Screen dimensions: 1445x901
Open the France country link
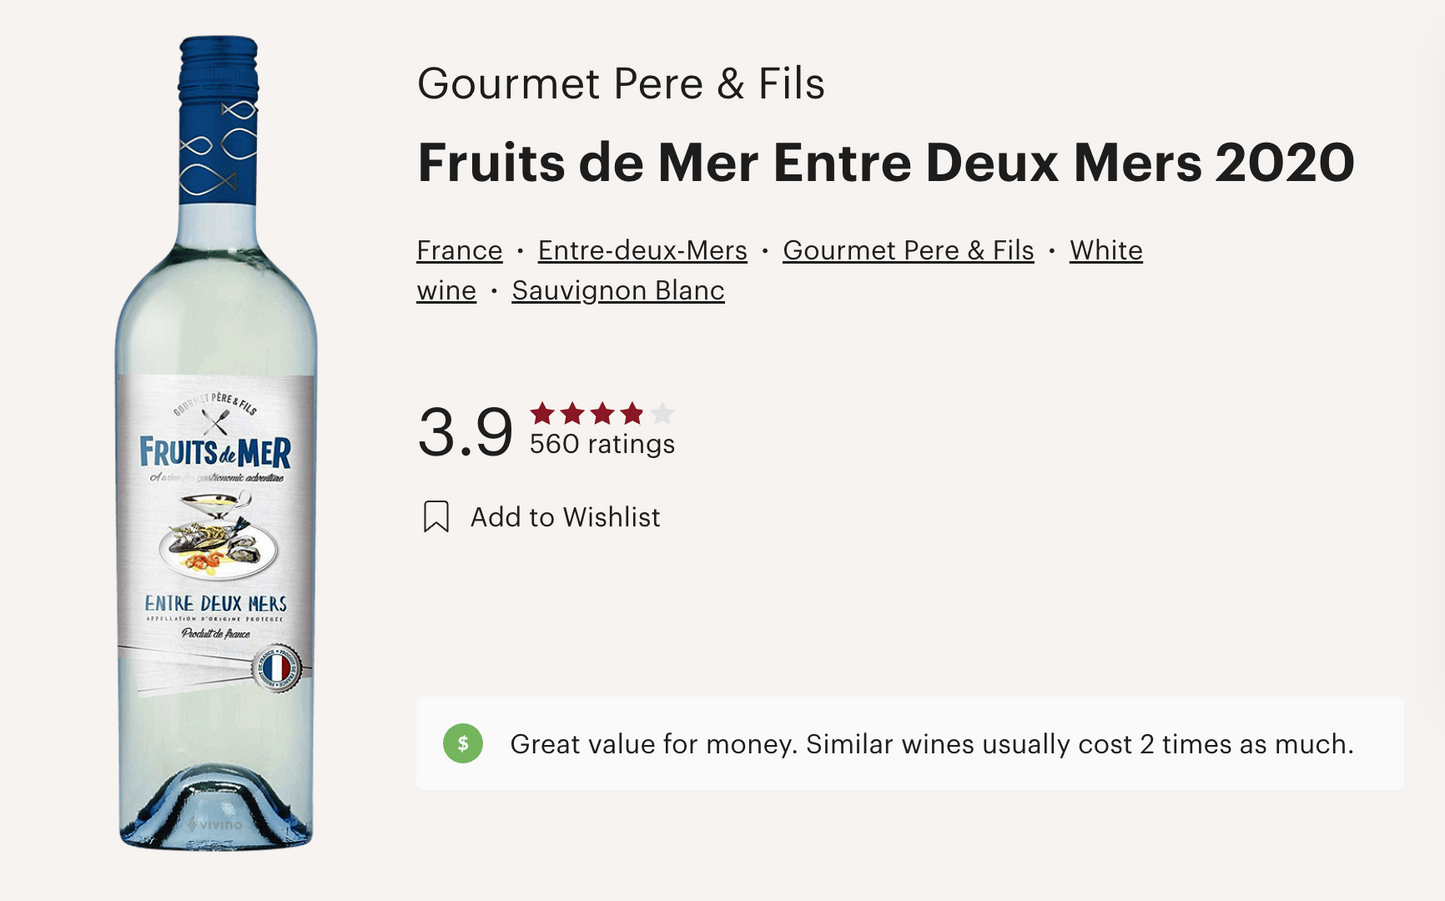point(459,250)
